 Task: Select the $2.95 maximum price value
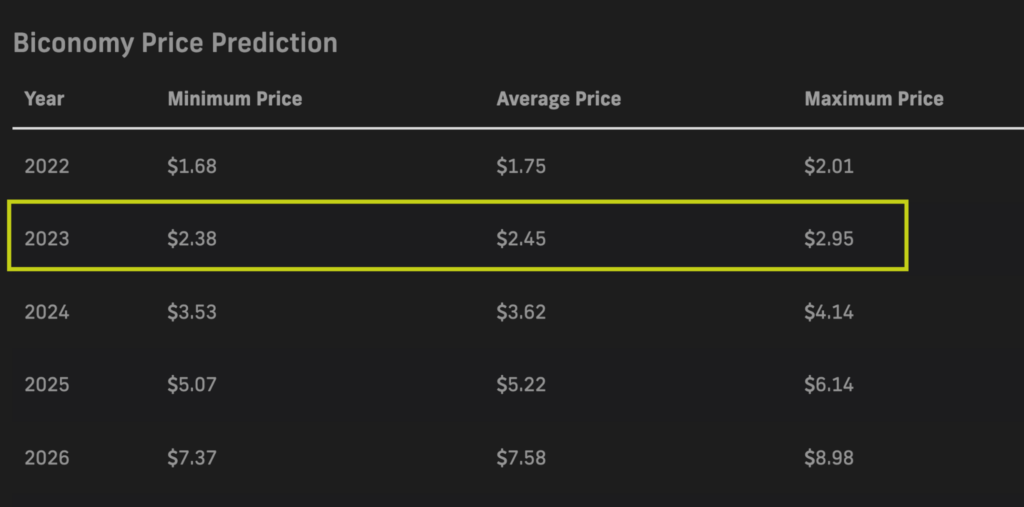coord(829,238)
